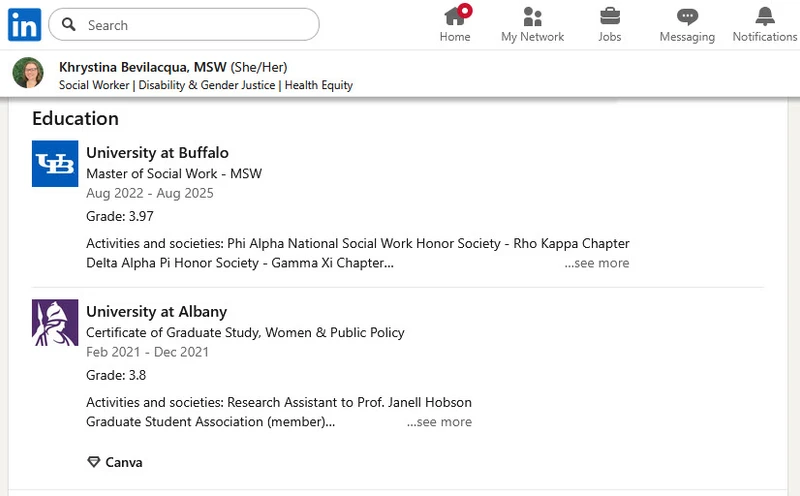Open the Jobs briefcase icon

point(610,16)
